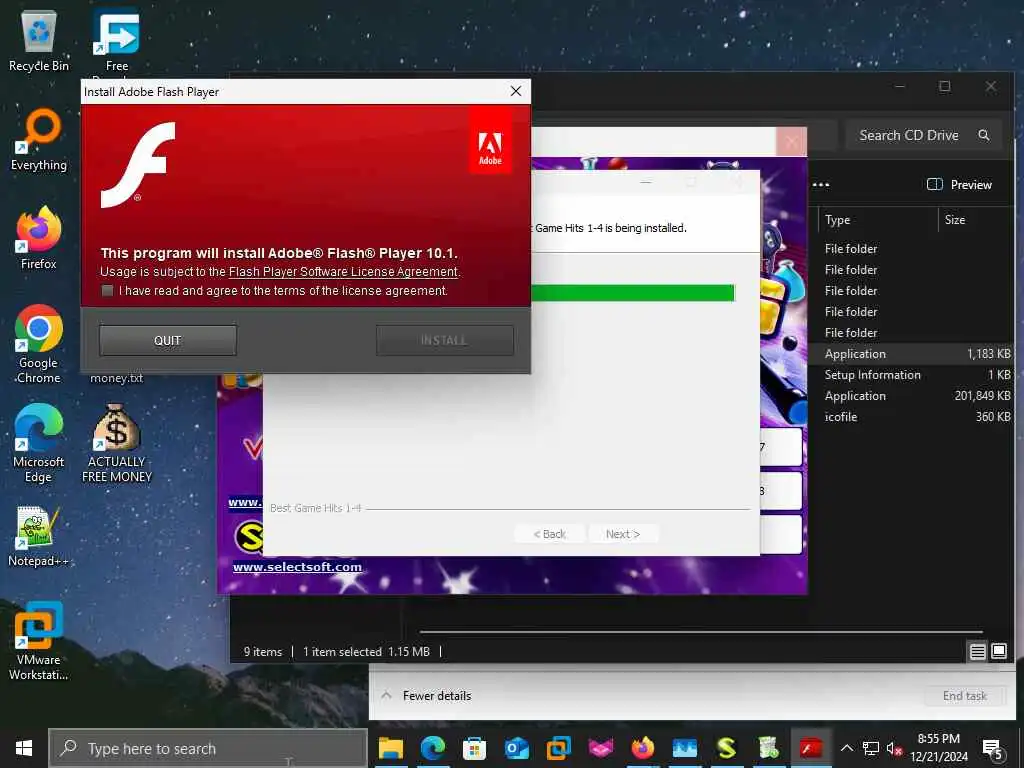The image size is (1024, 768).
Task: Open the Action Center notifications icon
Action: [x=992, y=750]
